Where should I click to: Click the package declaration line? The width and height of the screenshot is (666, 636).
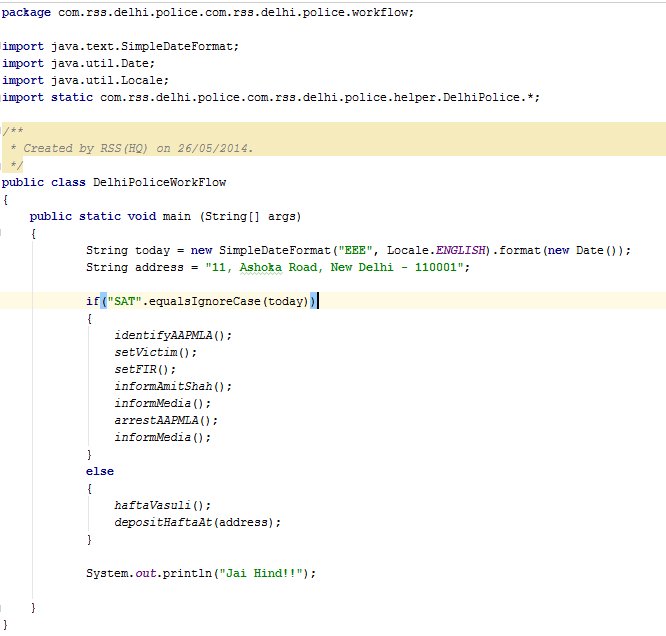[207, 12]
